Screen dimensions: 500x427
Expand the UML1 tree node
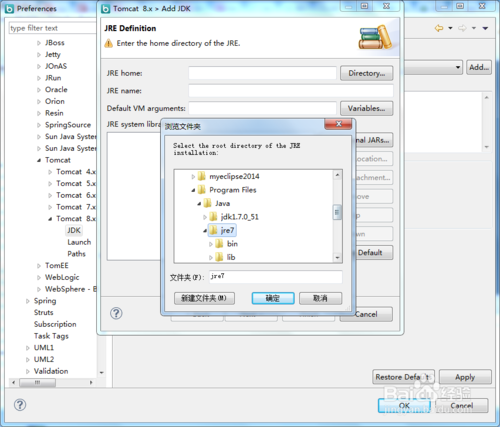click(x=28, y=348)
